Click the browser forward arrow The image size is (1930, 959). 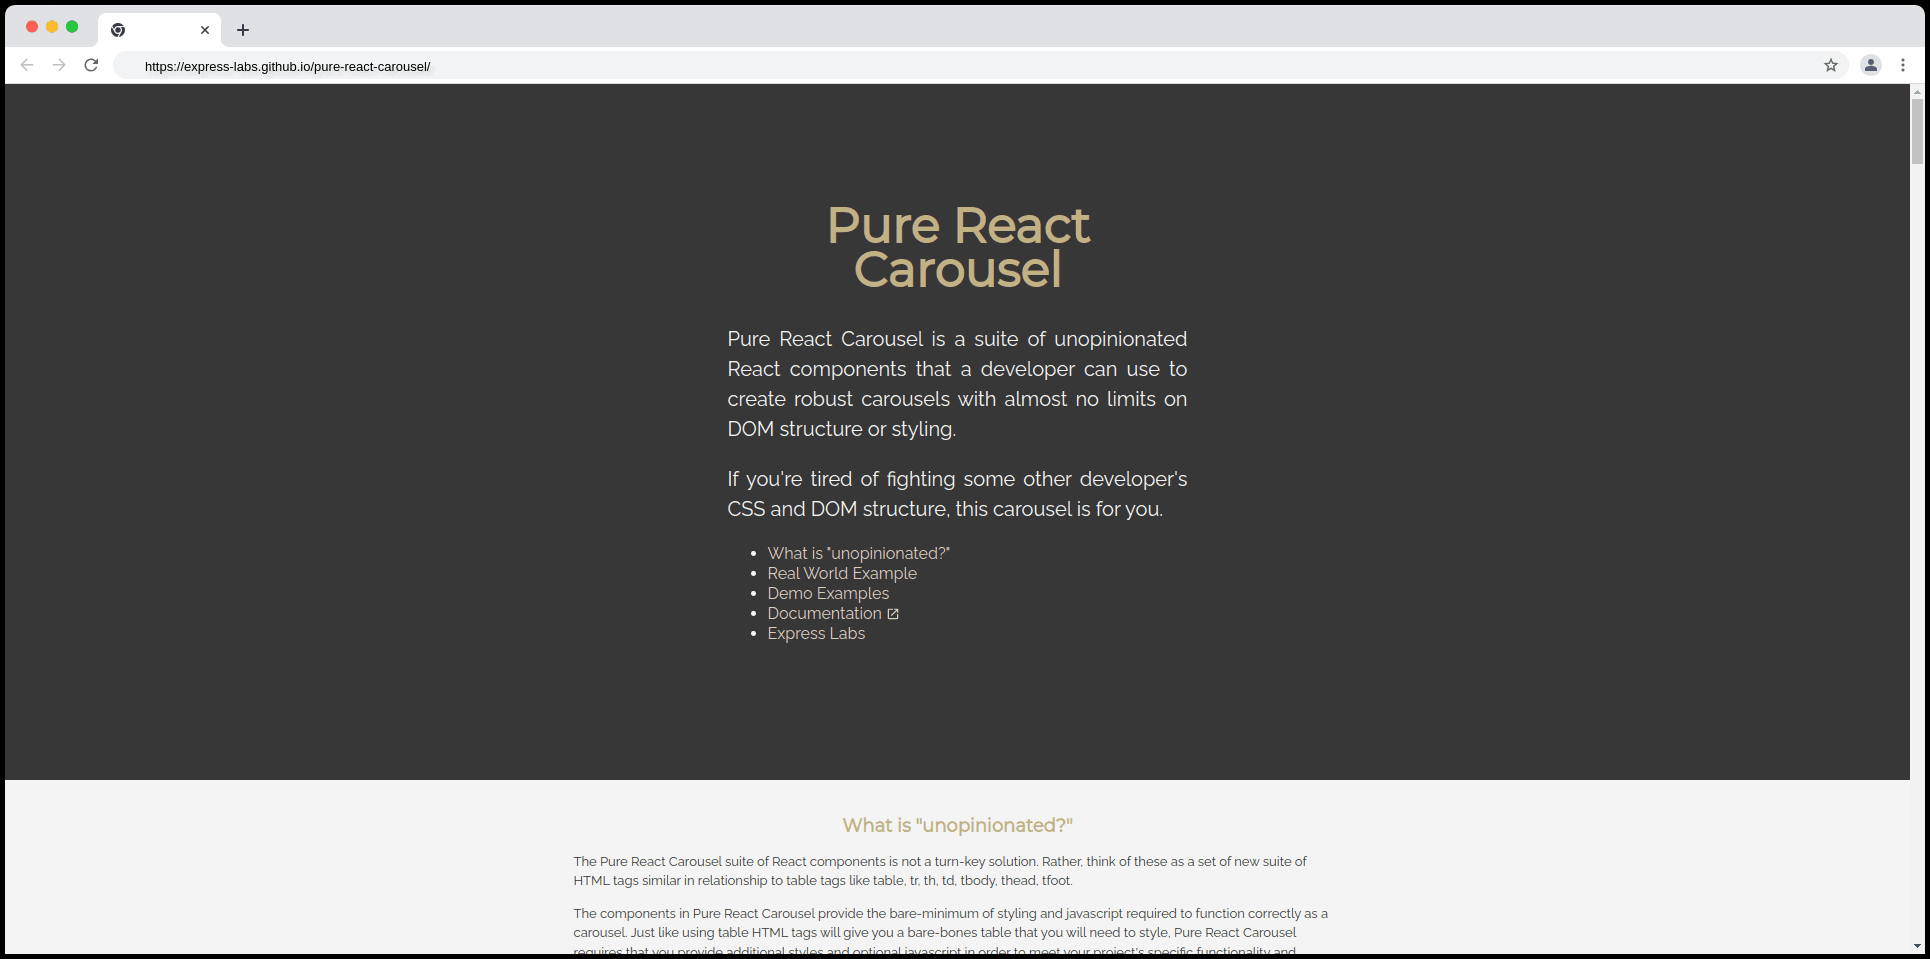59,65
